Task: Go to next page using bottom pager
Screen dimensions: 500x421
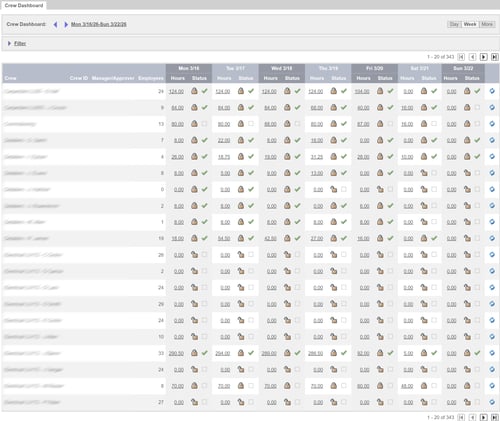Action: 483,417
